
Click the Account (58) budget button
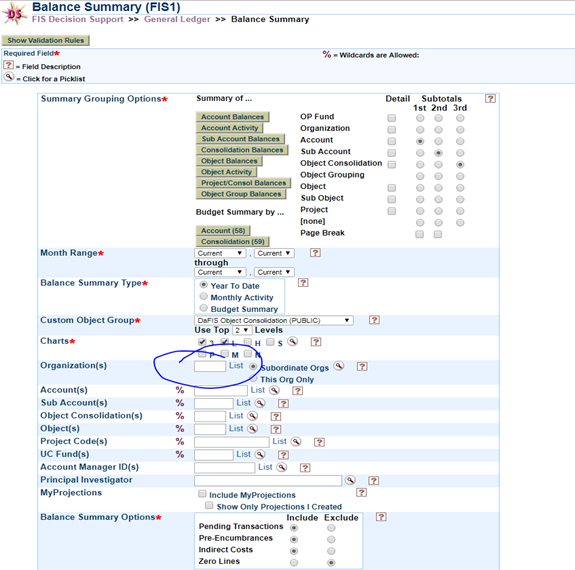(x=223, y=230)
